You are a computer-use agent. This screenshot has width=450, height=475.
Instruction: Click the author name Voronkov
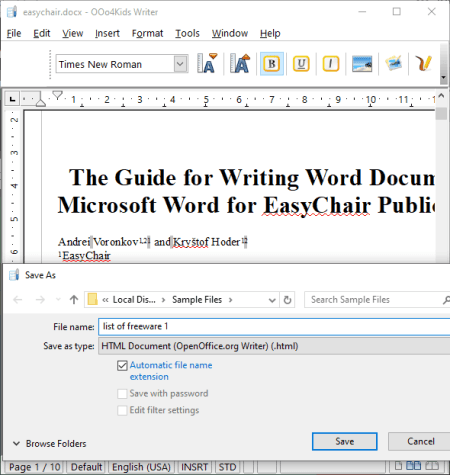point(116,242)
